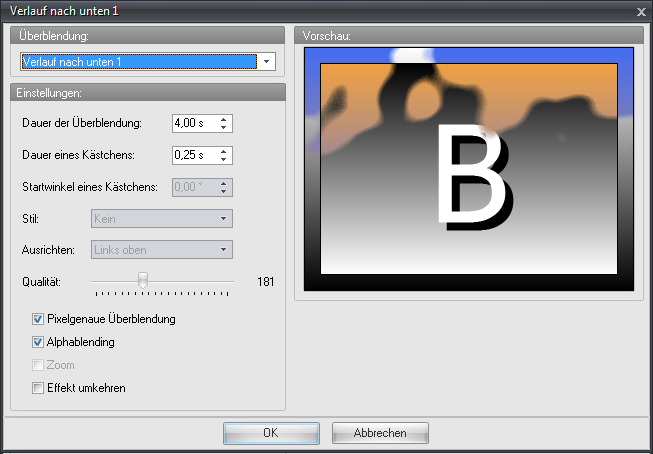Click the Vorschau preview image

[469, 169]
